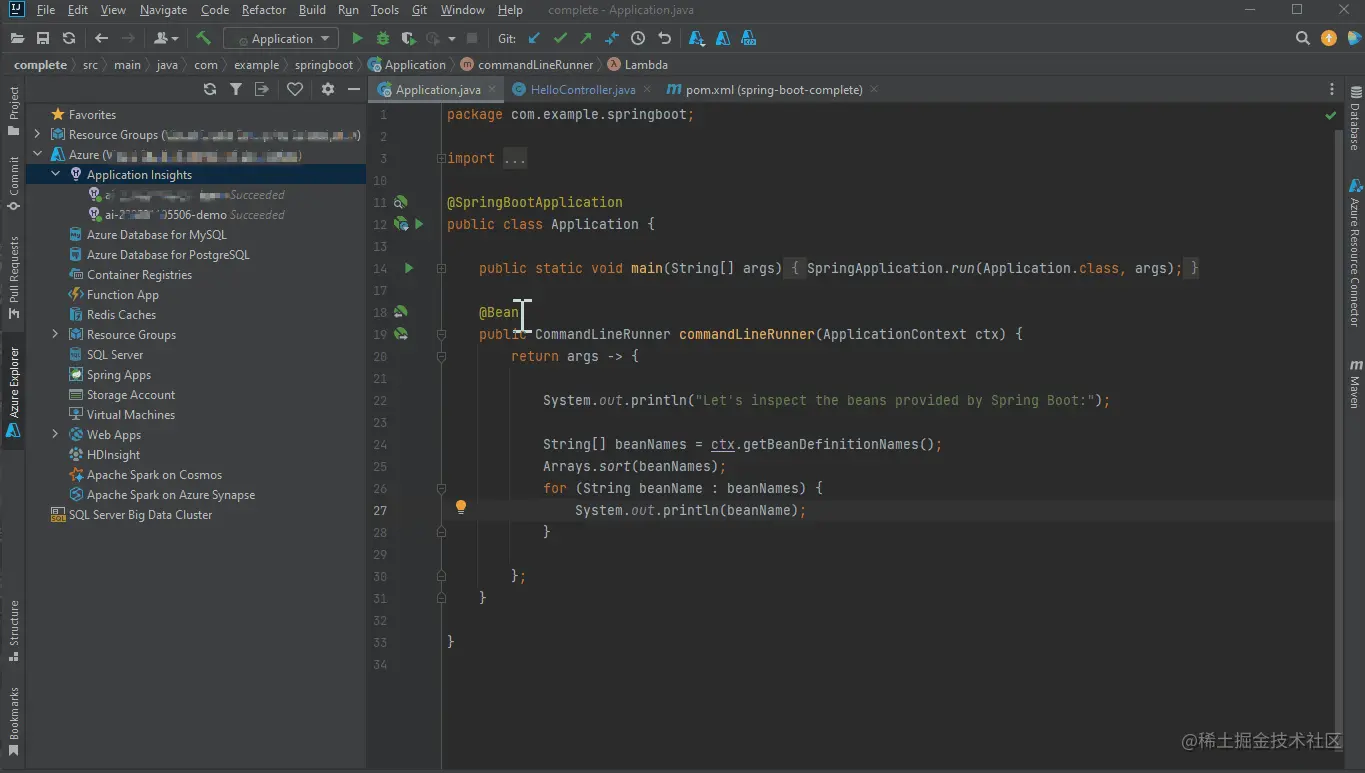
Task: Click the green Run Application button
Action: tap(357, 38)
